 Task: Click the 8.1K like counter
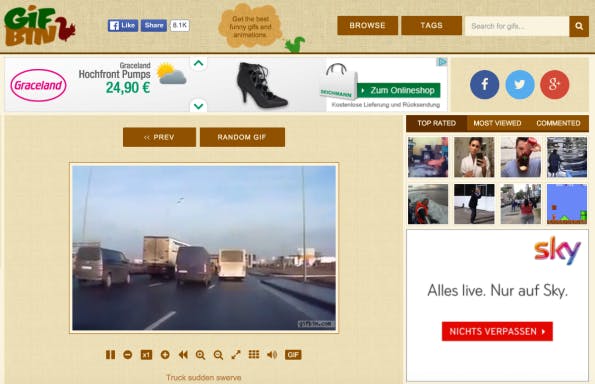179,25
